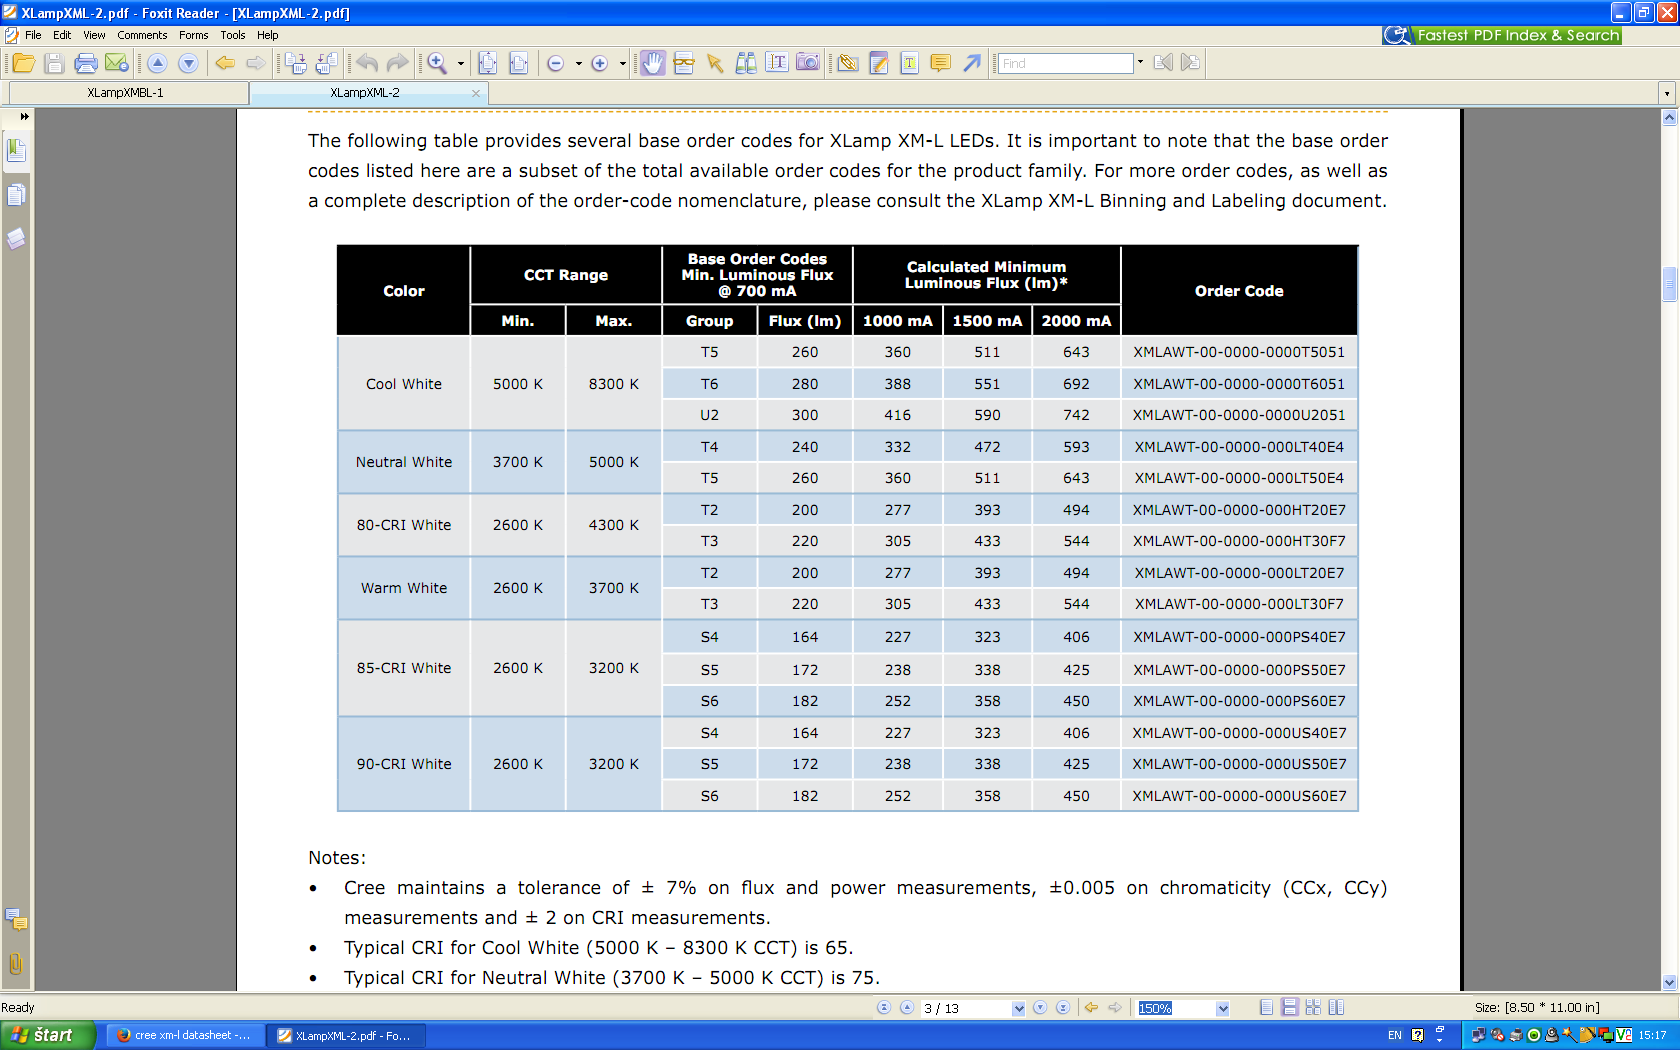Click the pencil Note edit icon
Screen dimensions: 1680x1050
click(879, 63)
